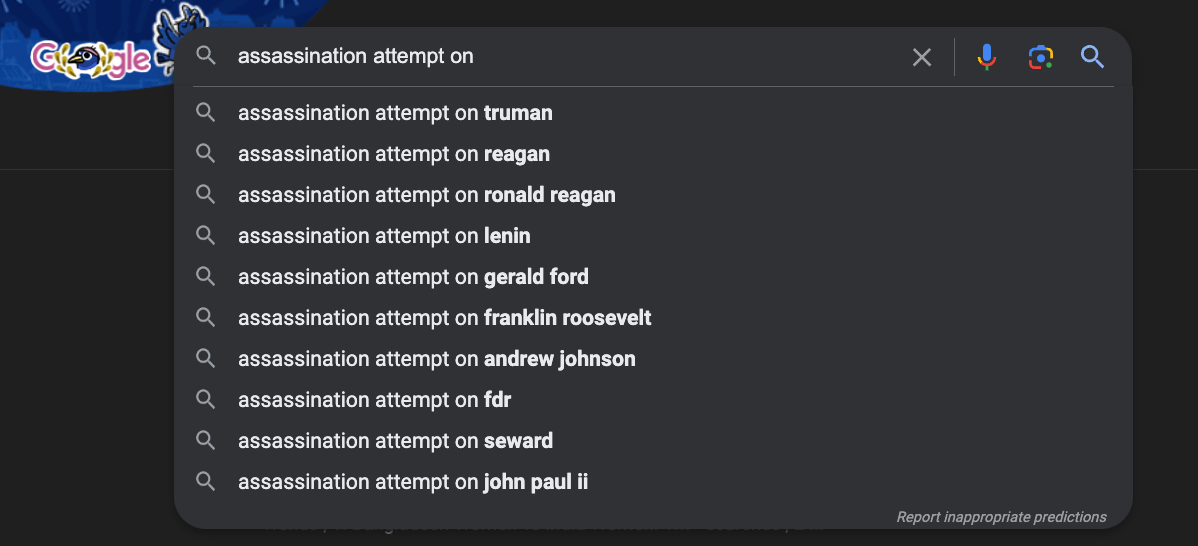Pick 'assassination attempt on franklin roosevelt' suggestion

[653, 318]
